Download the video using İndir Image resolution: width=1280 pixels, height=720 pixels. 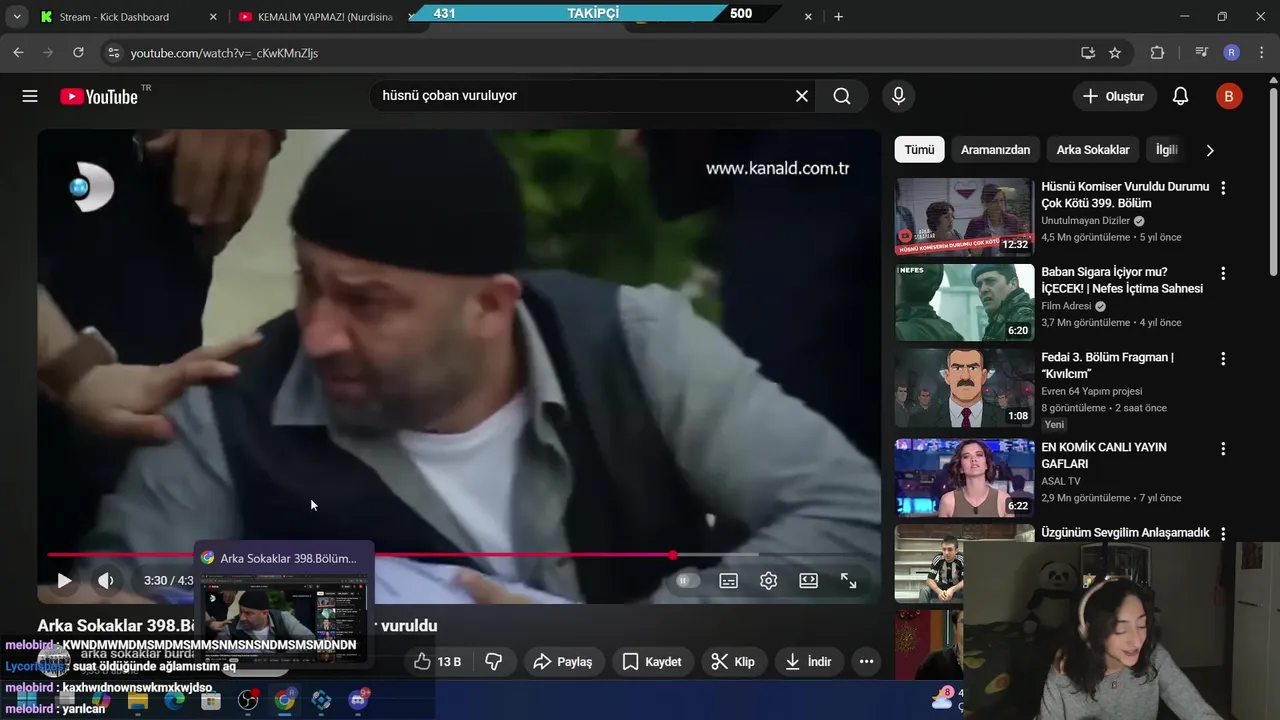pos(809,662)
